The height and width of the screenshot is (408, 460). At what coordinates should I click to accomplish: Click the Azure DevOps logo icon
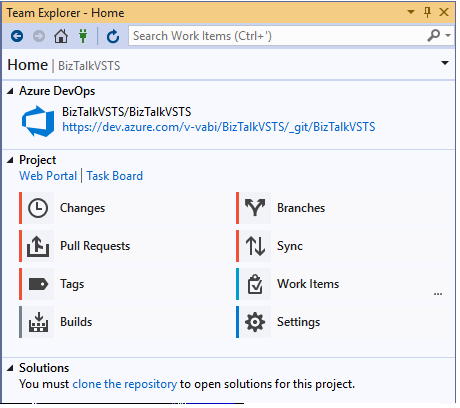pos(38,121)
